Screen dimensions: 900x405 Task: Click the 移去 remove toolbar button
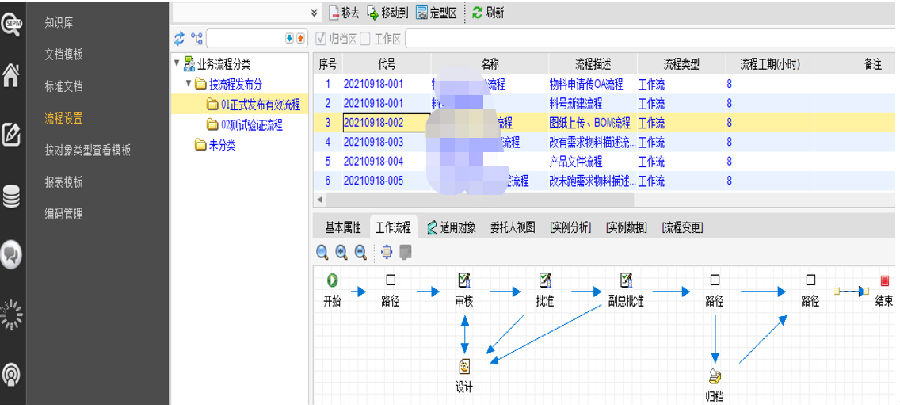344,13
